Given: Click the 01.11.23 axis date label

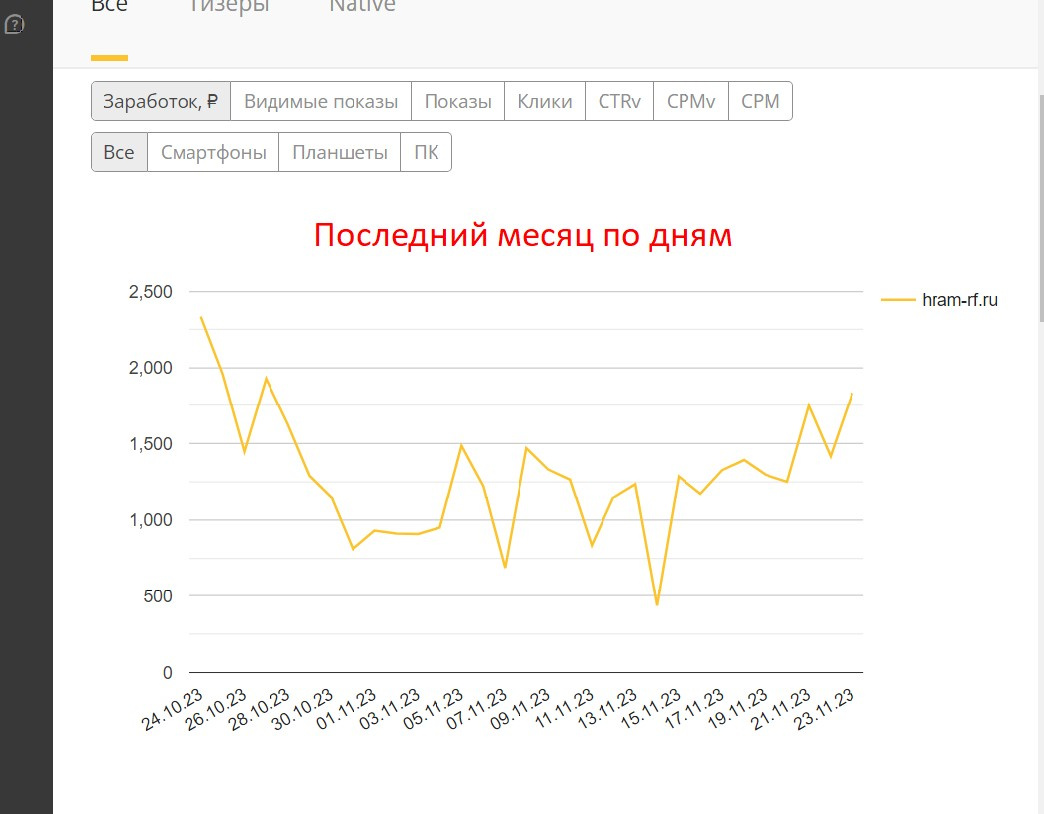Looking at the screenshot, I should pos(347,710).
